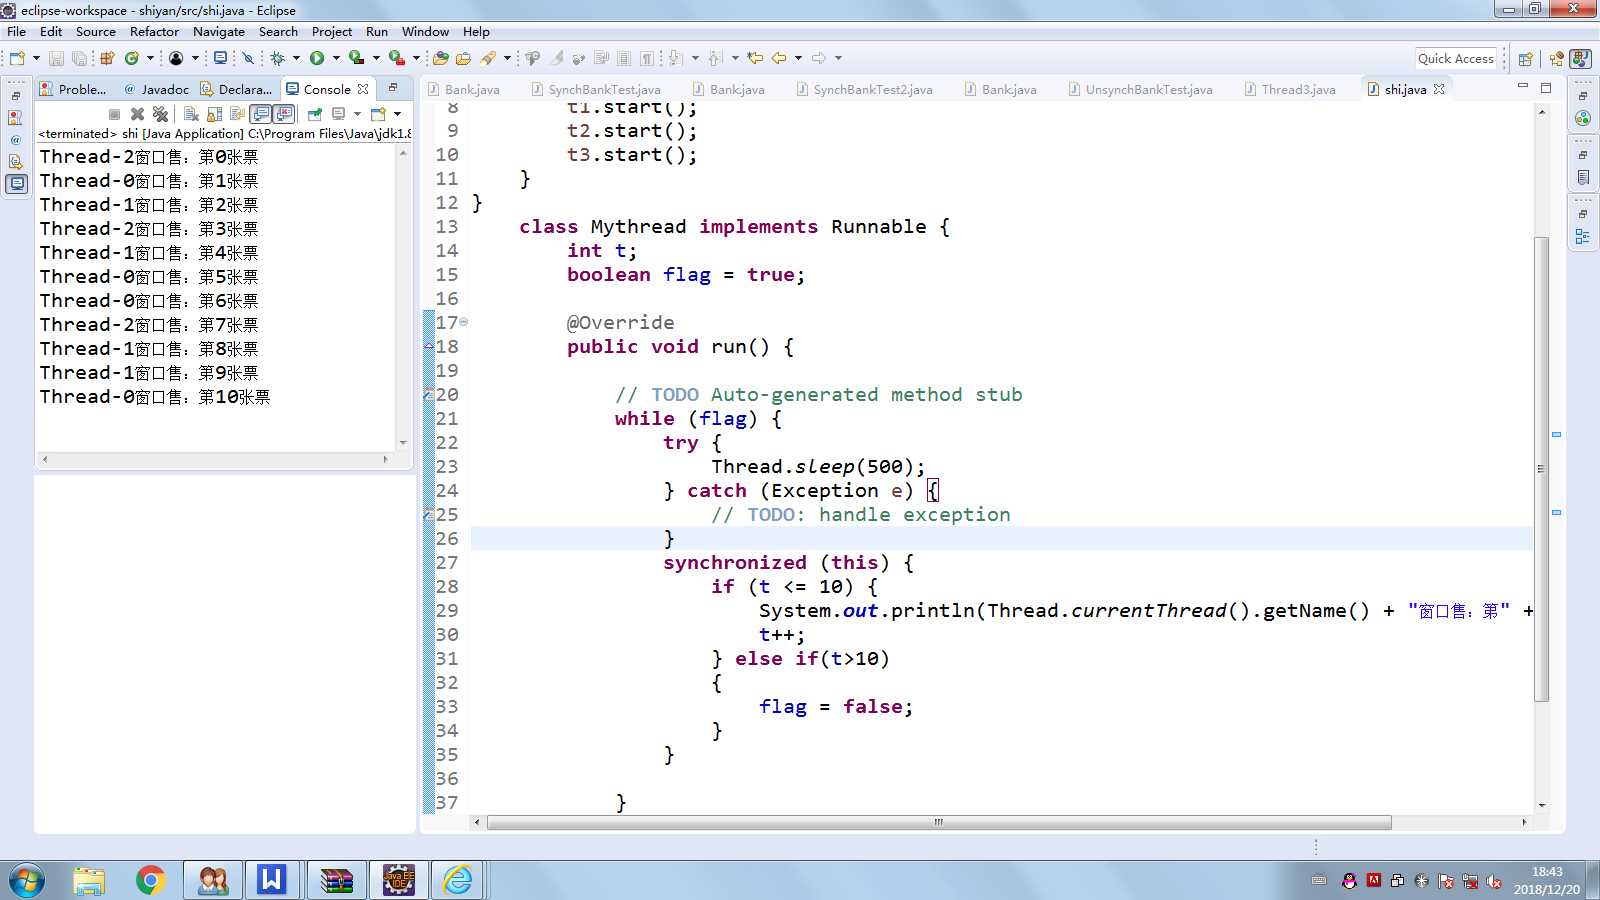
Task: Open the External Tools dropdown arrow
Action: click(x=416, y=58)
